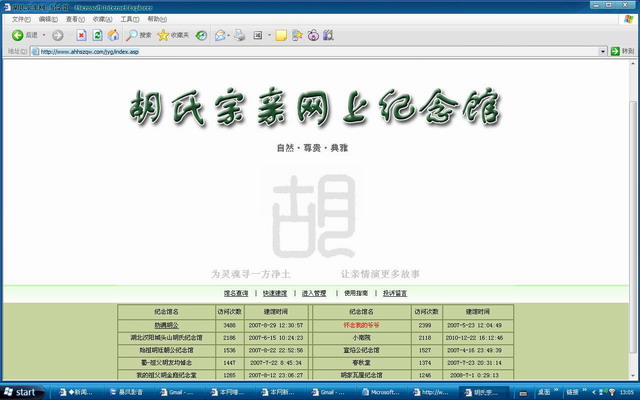Open 湖北汉阳城头山胡氏纪念馆 entry
Screen dimensions: 640x400
[167, 338]
